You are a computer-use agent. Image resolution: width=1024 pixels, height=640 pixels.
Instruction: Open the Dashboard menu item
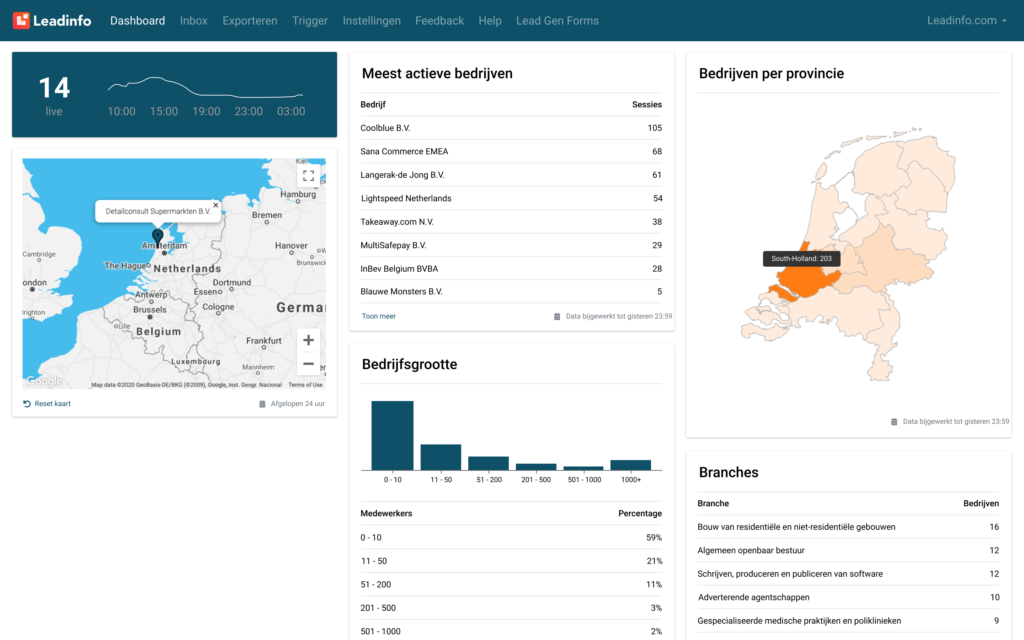click(137, 21)
